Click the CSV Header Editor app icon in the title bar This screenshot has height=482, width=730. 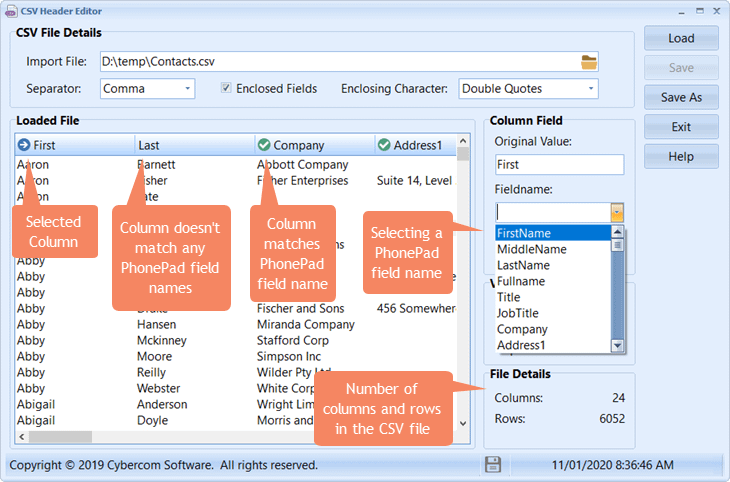11,11
